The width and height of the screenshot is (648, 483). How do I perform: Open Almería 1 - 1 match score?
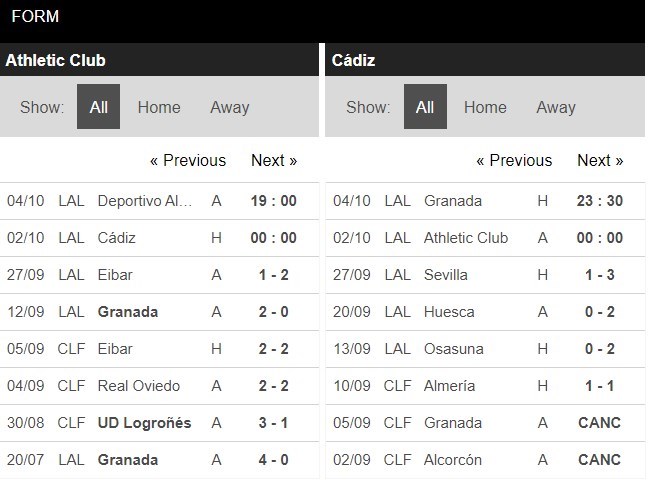coord(600,386)
